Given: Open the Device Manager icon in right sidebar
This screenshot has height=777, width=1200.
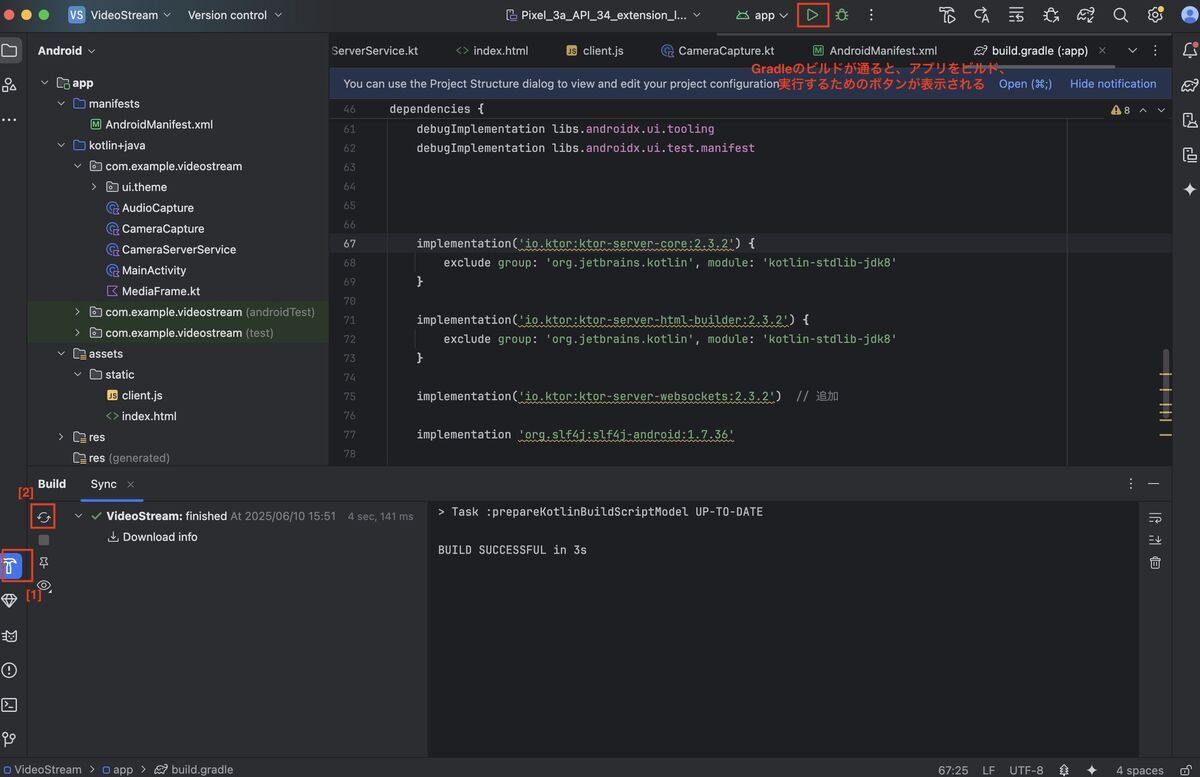Looking at the screenshot, I should tap(1189, 120).
